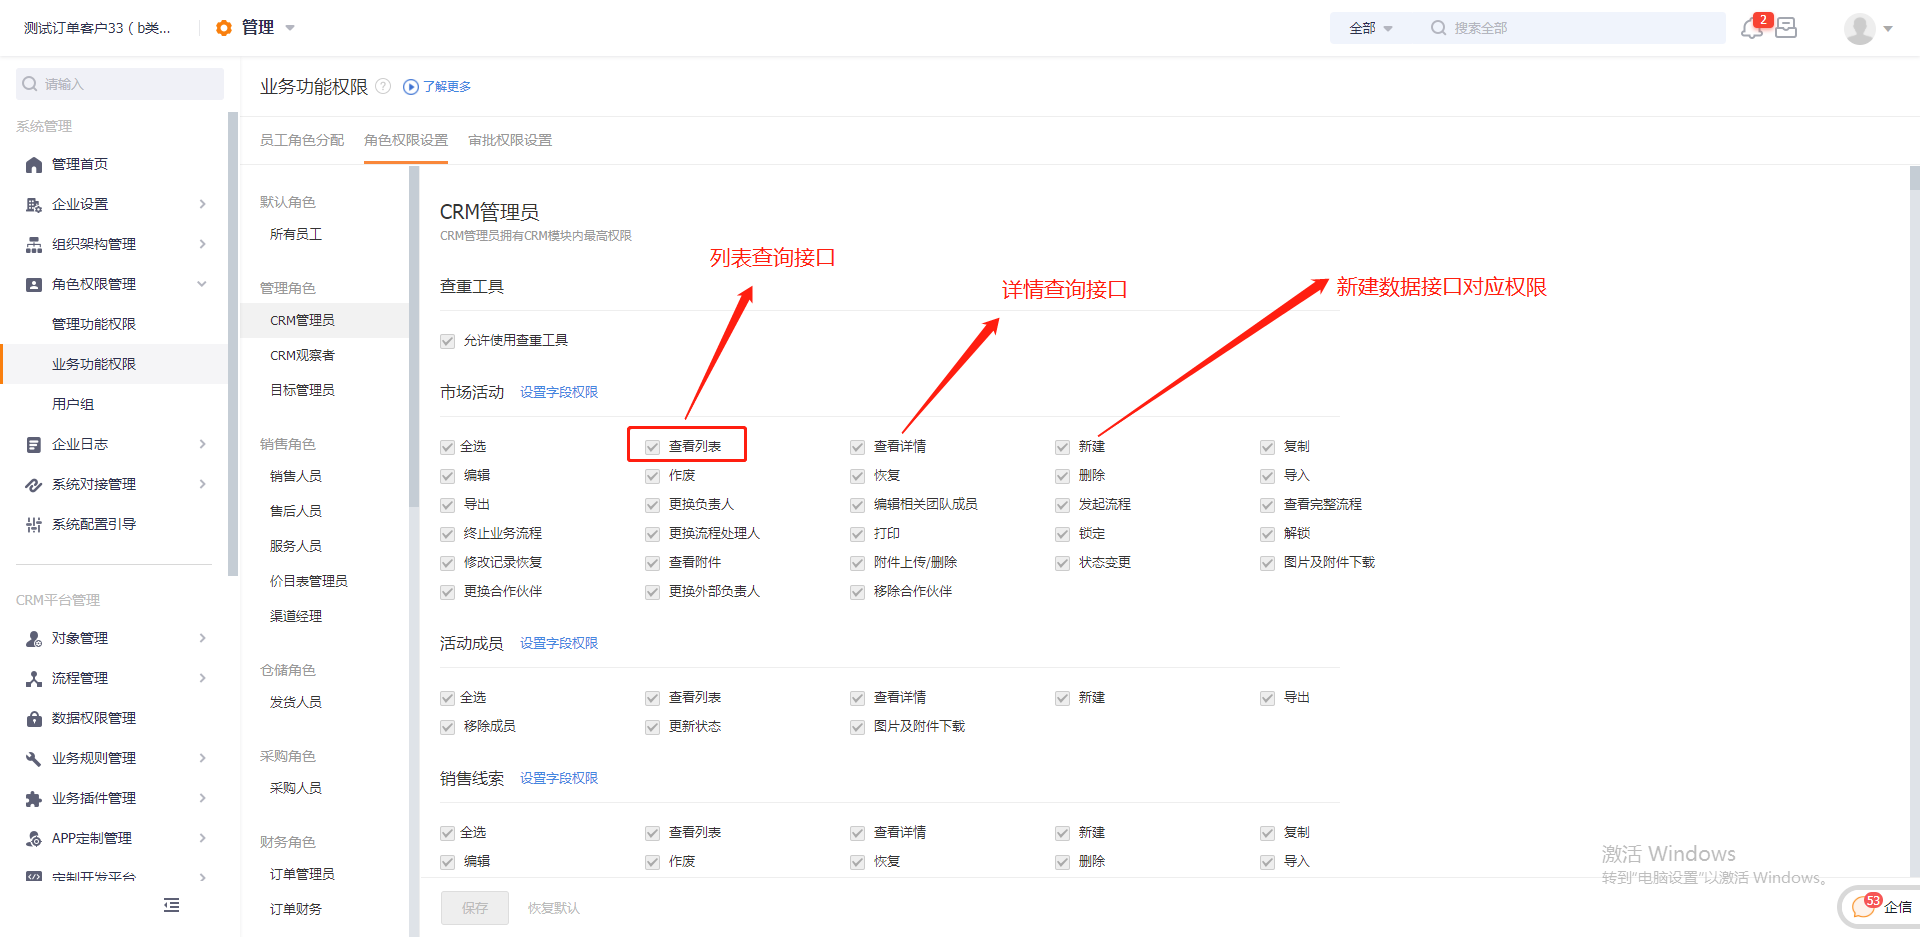Switch to 员工角色分配 tab
1920x937 pixels.
302,140
